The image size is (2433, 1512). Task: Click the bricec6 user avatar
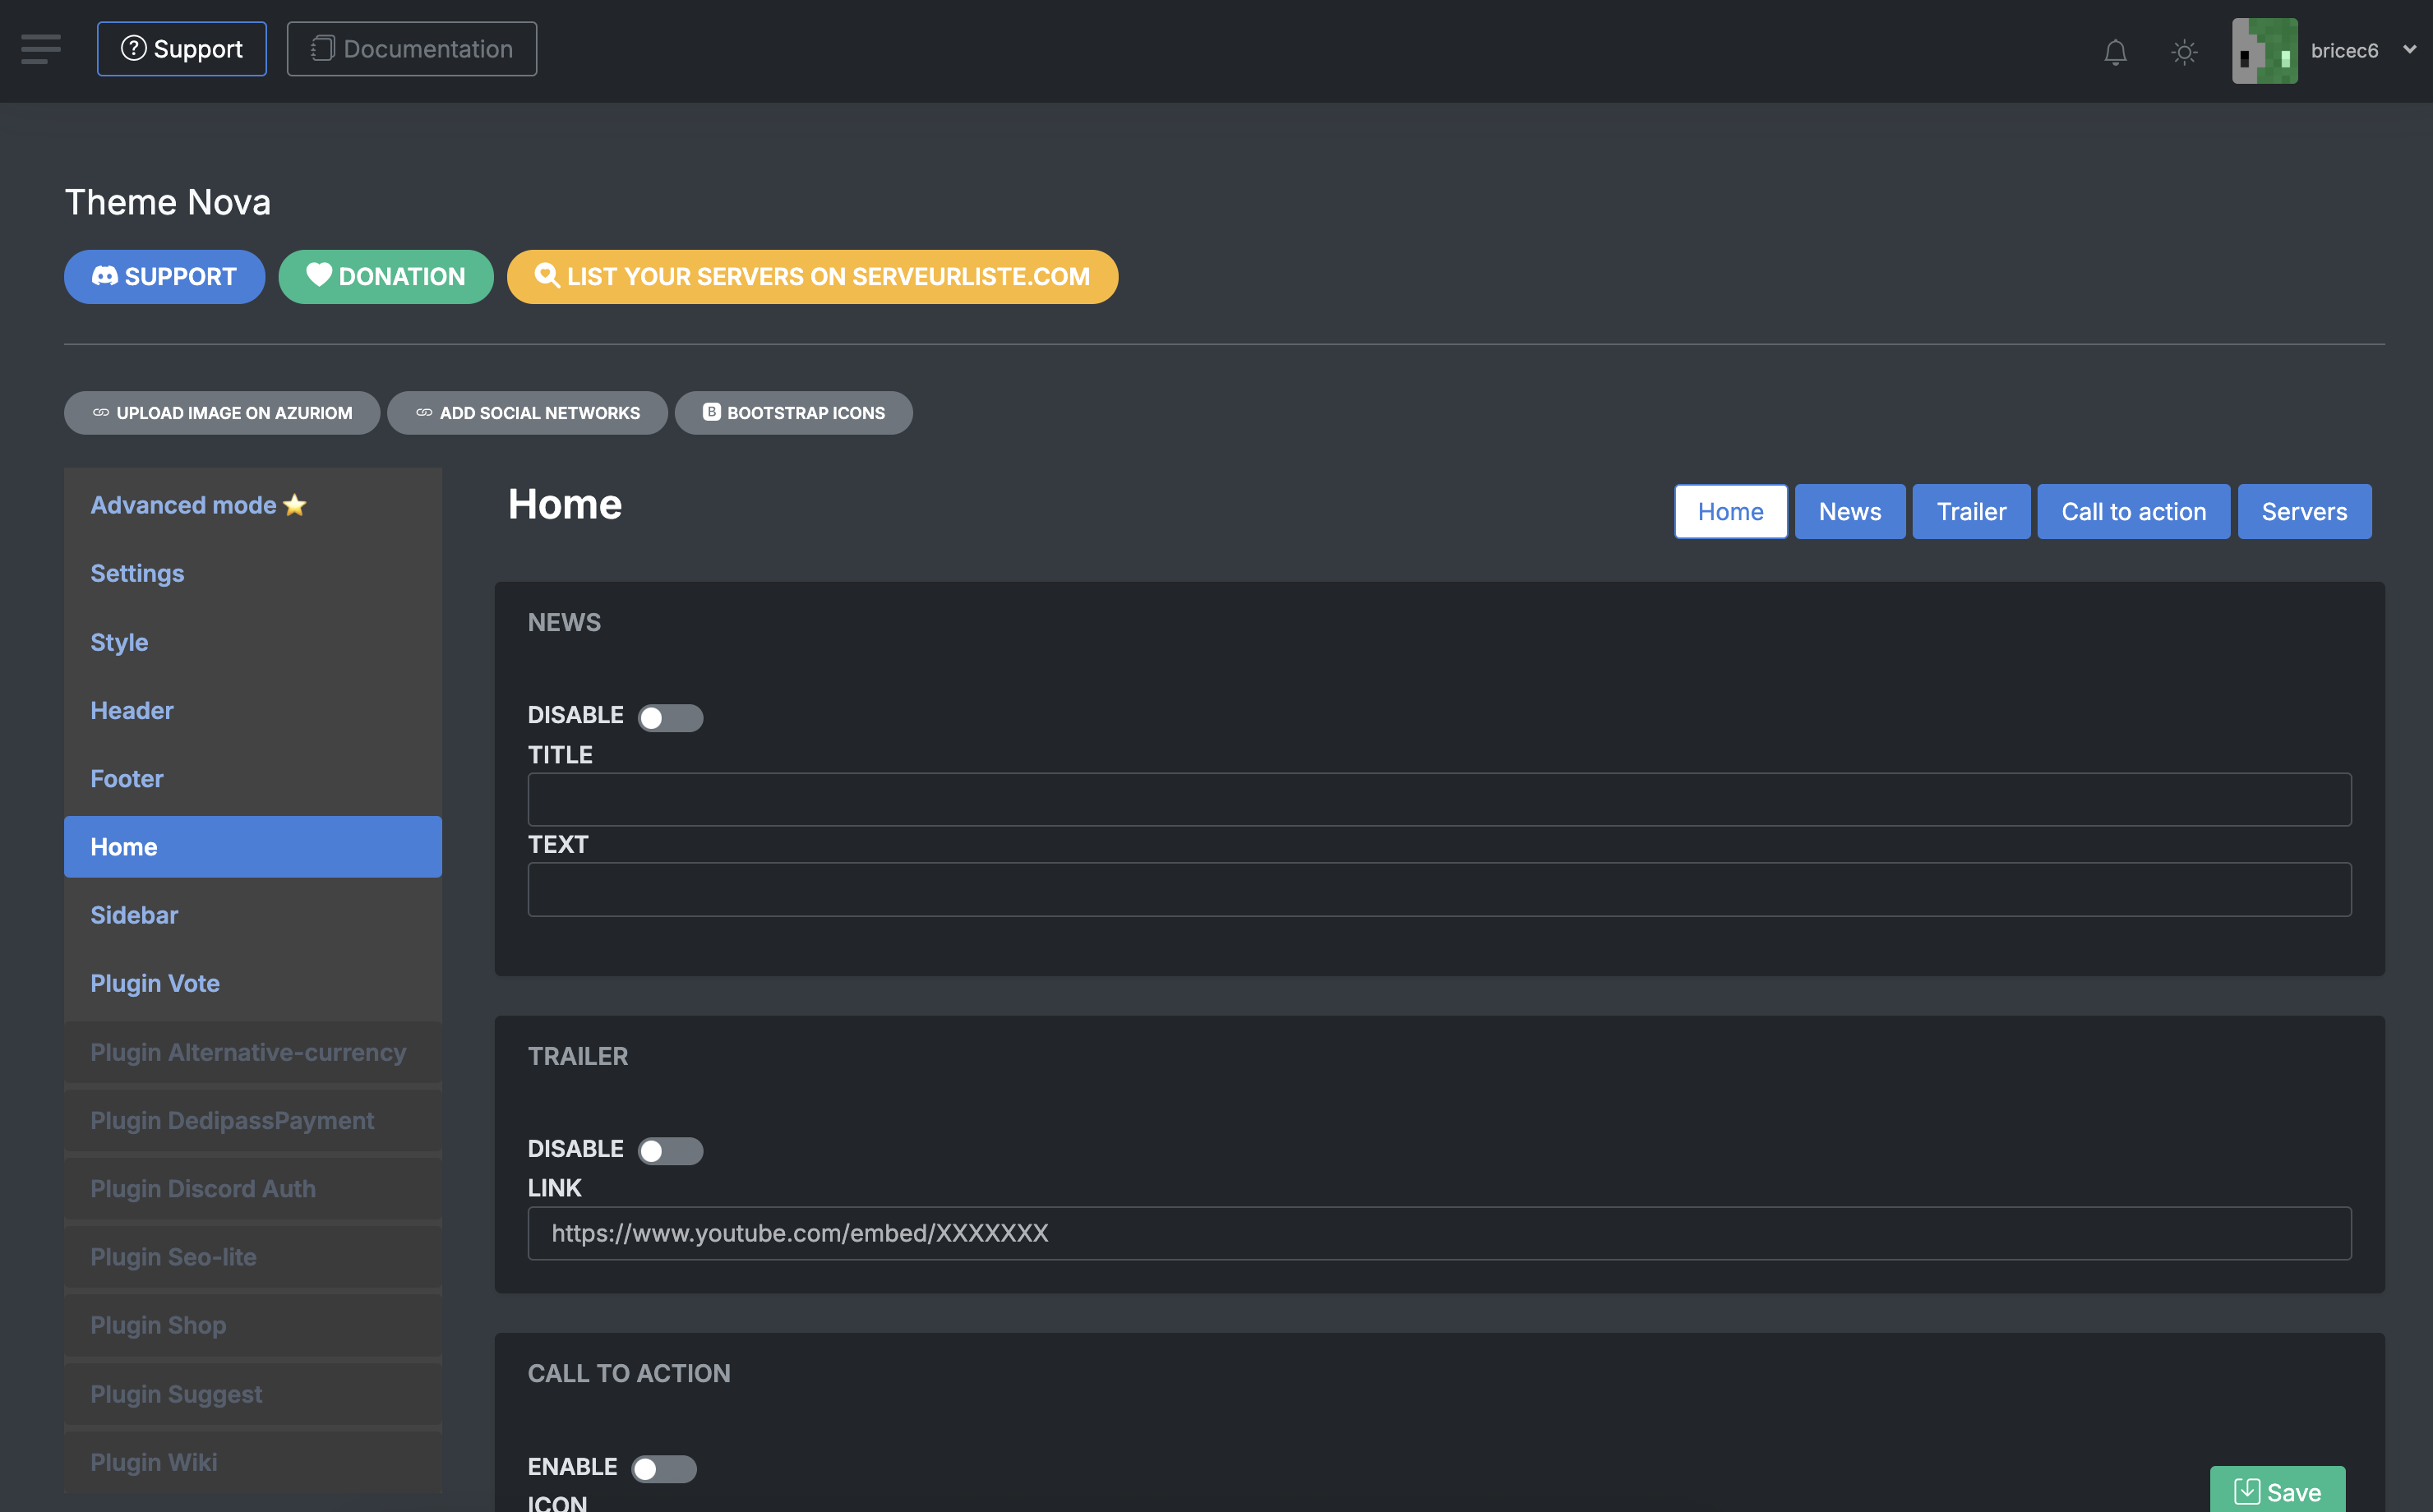coord(2264,51)
